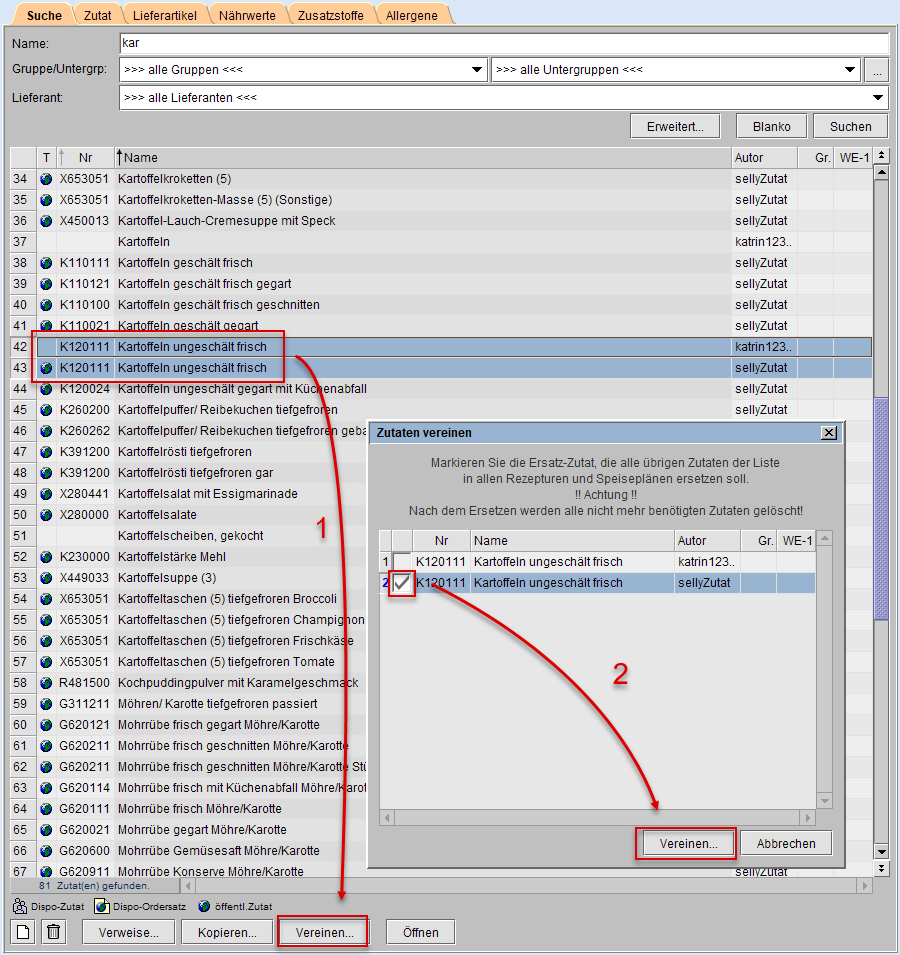Check the box for katrin123 ingredient in dialog
The width and height of the screenshot is (900, 955).
pos(402,562)
